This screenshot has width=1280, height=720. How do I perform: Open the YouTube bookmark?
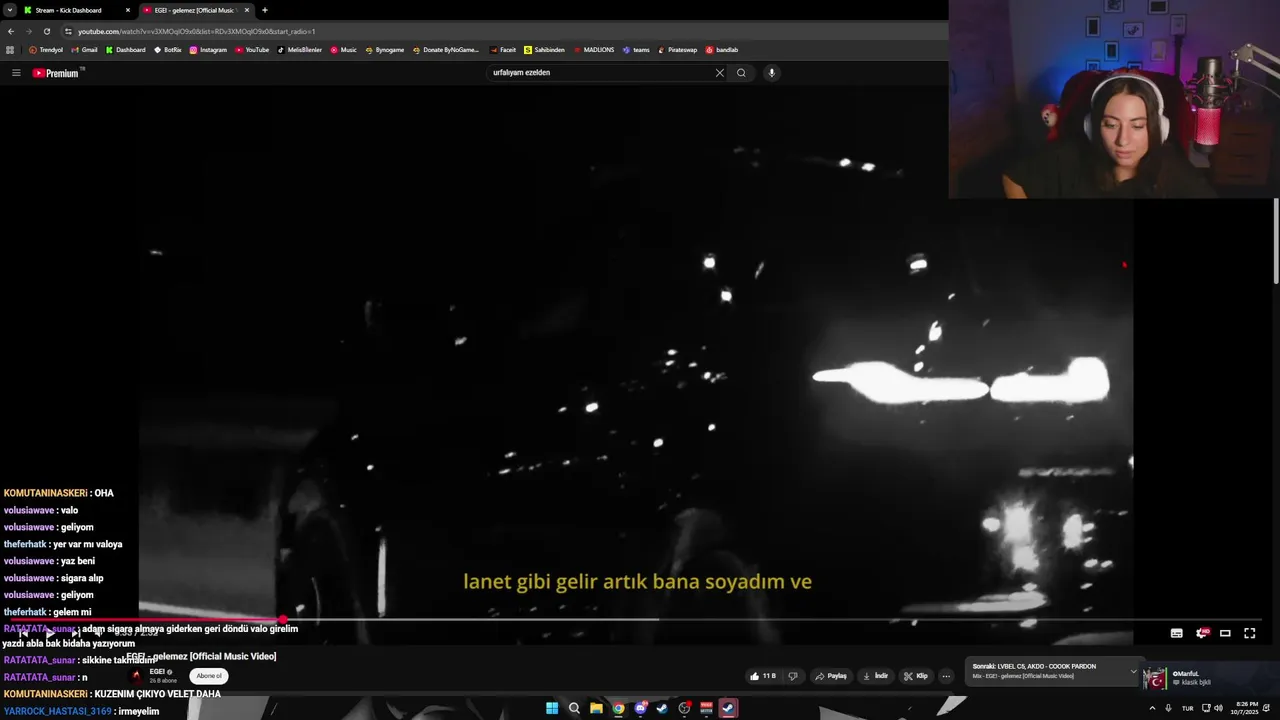[252, 50]
